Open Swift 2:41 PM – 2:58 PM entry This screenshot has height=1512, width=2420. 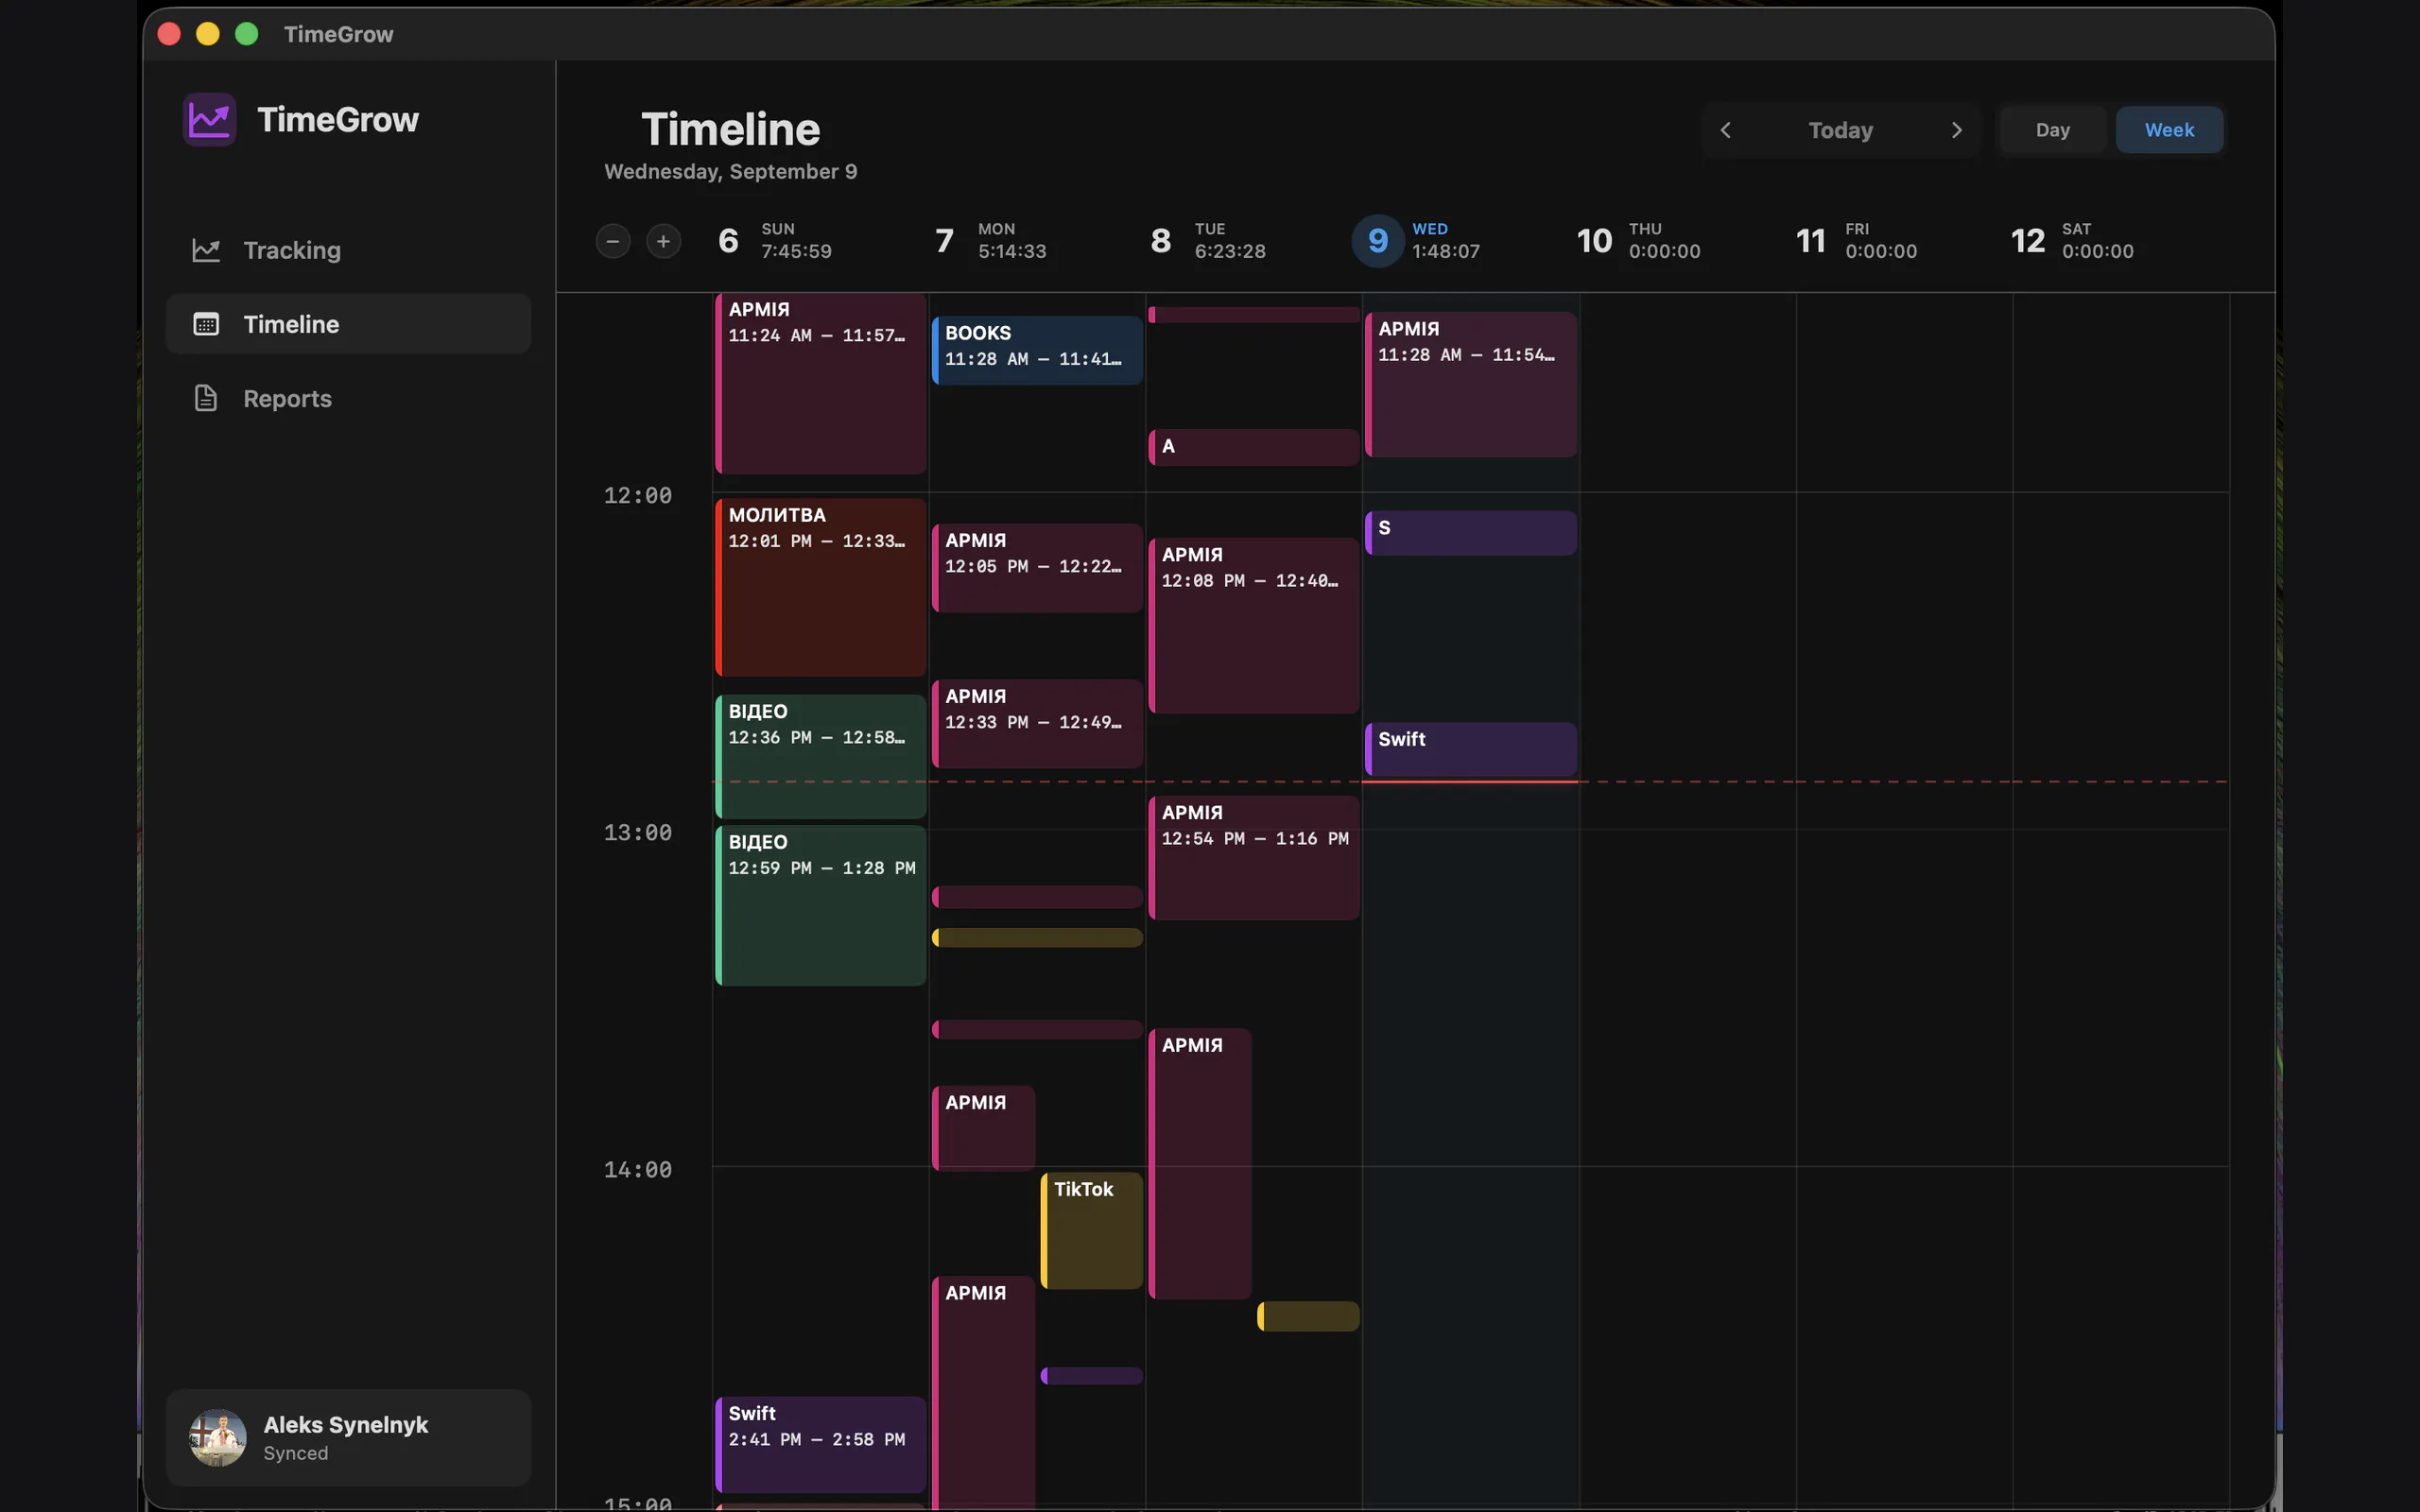[x=821, y=1445]
